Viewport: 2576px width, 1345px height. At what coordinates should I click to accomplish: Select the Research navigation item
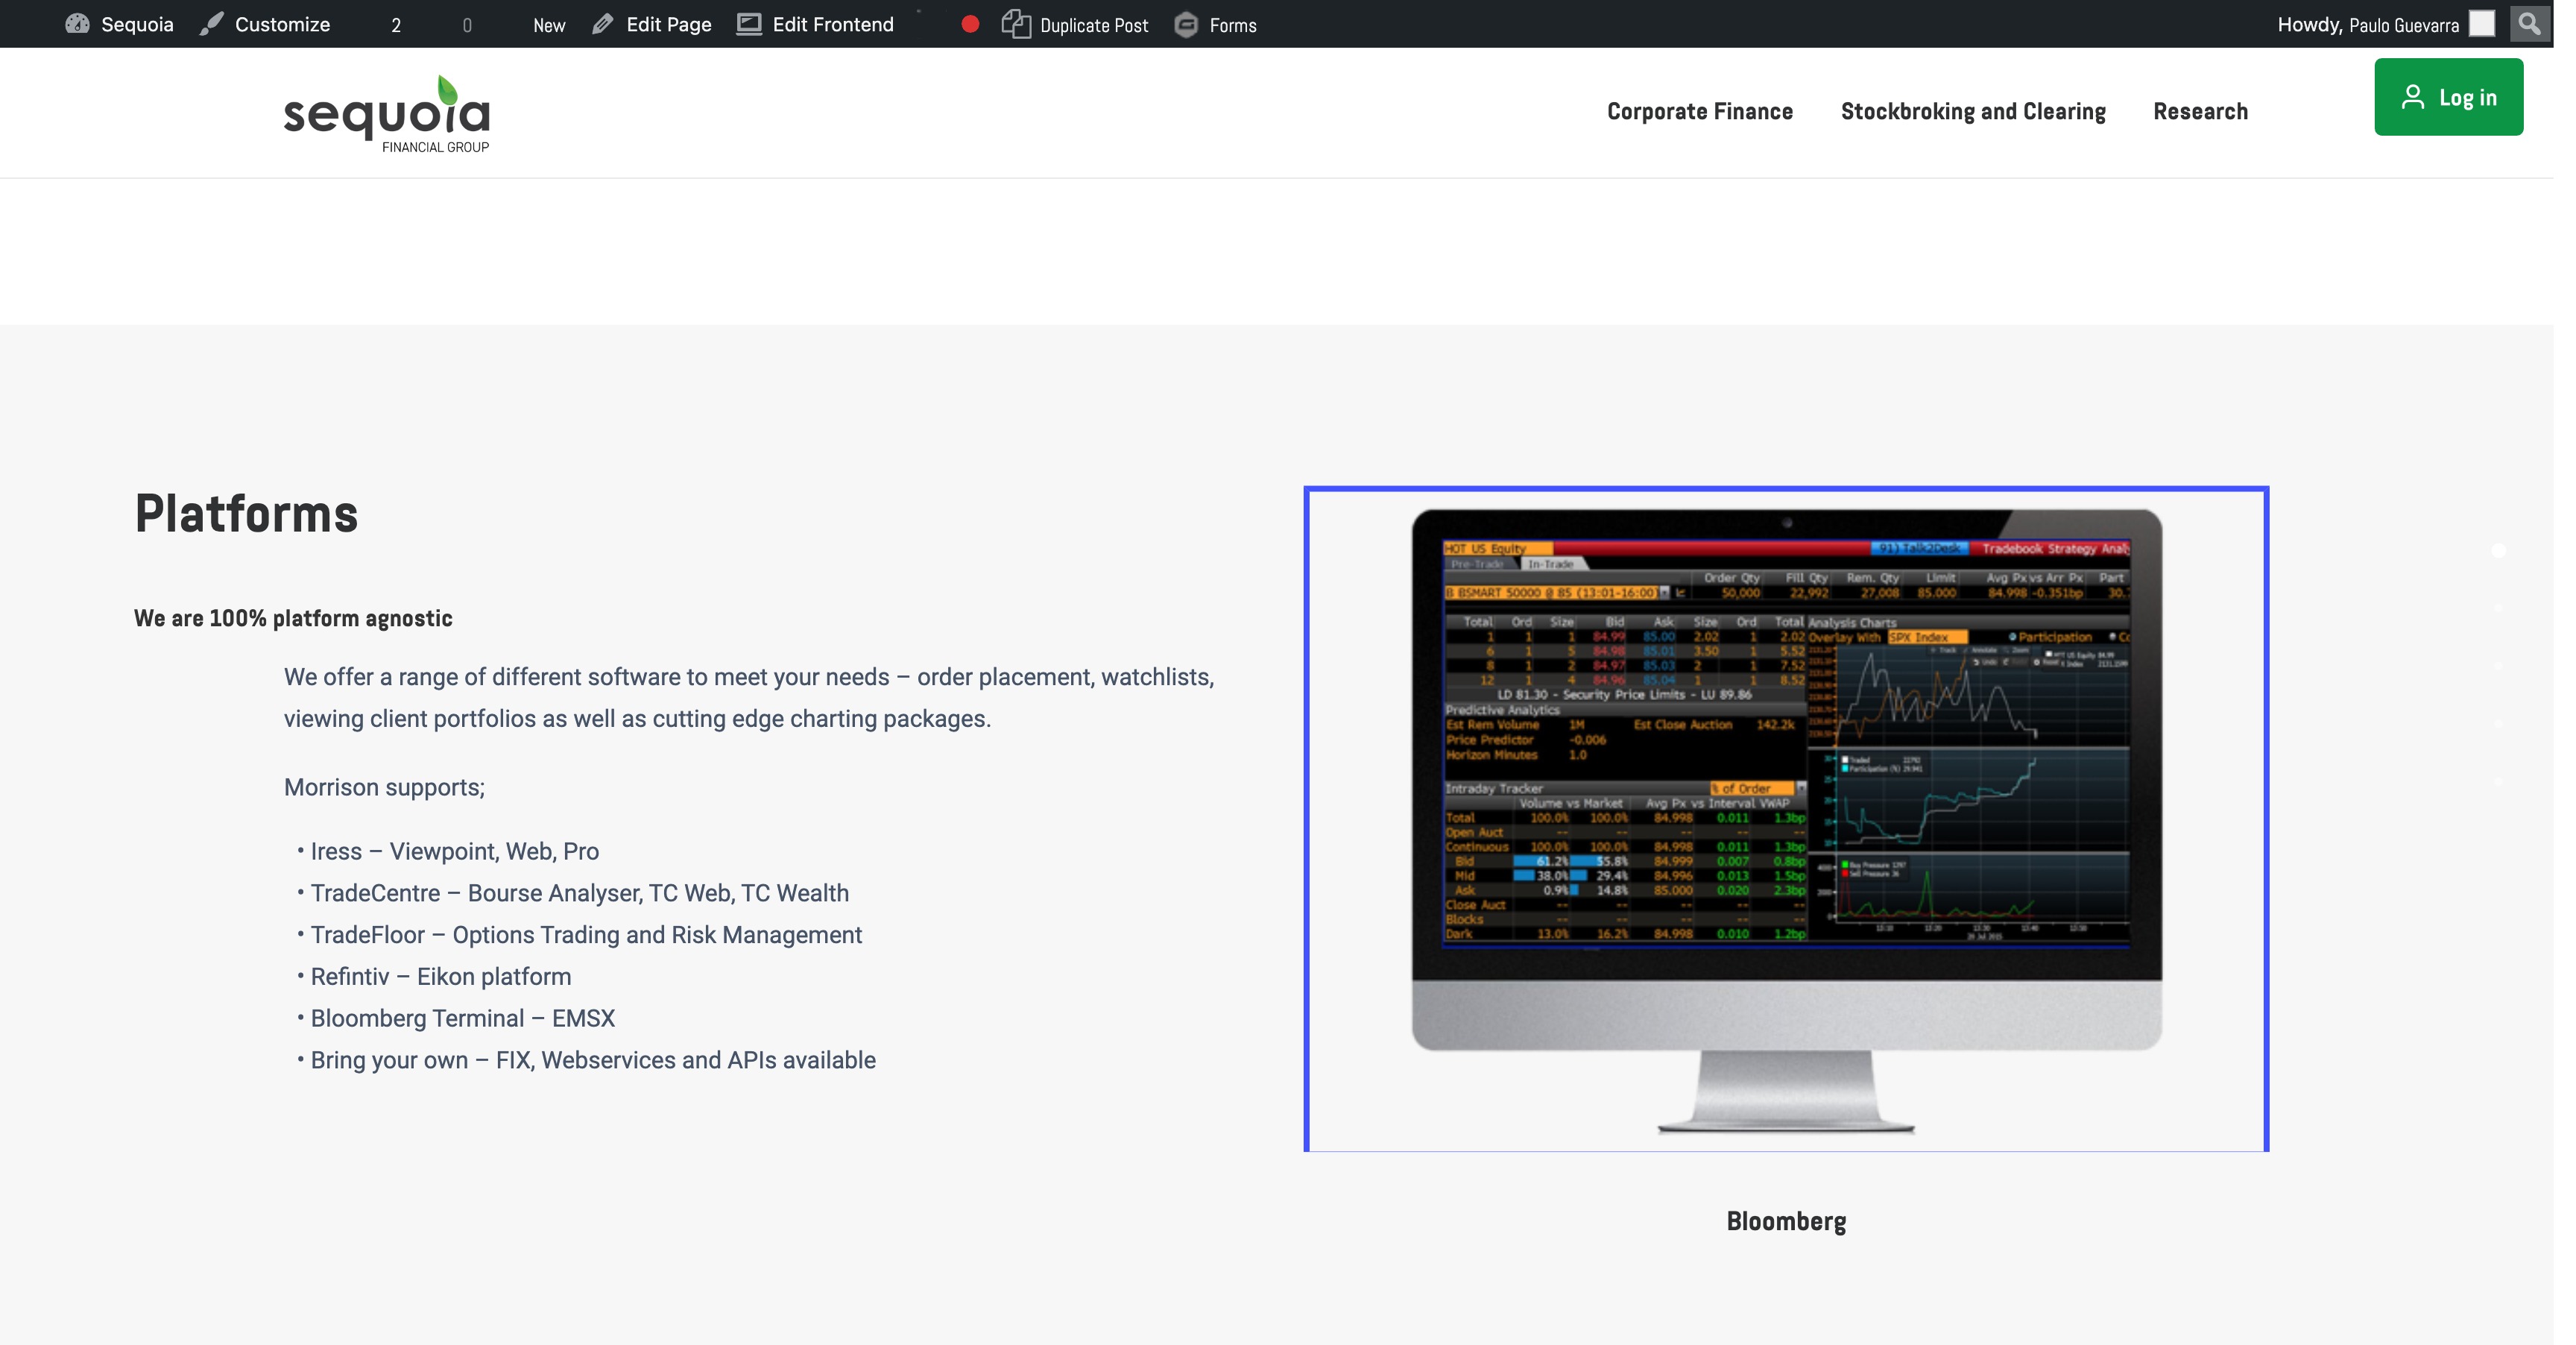tap(2200, 111)
